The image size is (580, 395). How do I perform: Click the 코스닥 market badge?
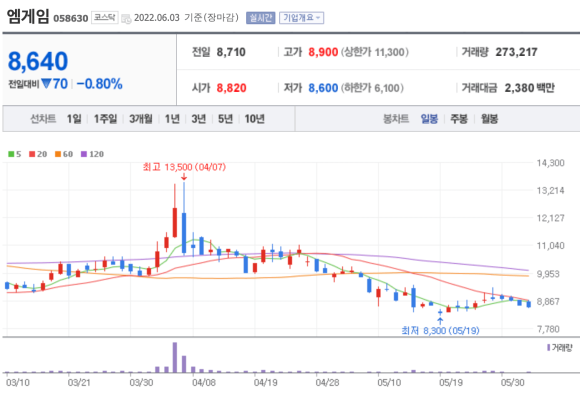(x=105, y=17)
